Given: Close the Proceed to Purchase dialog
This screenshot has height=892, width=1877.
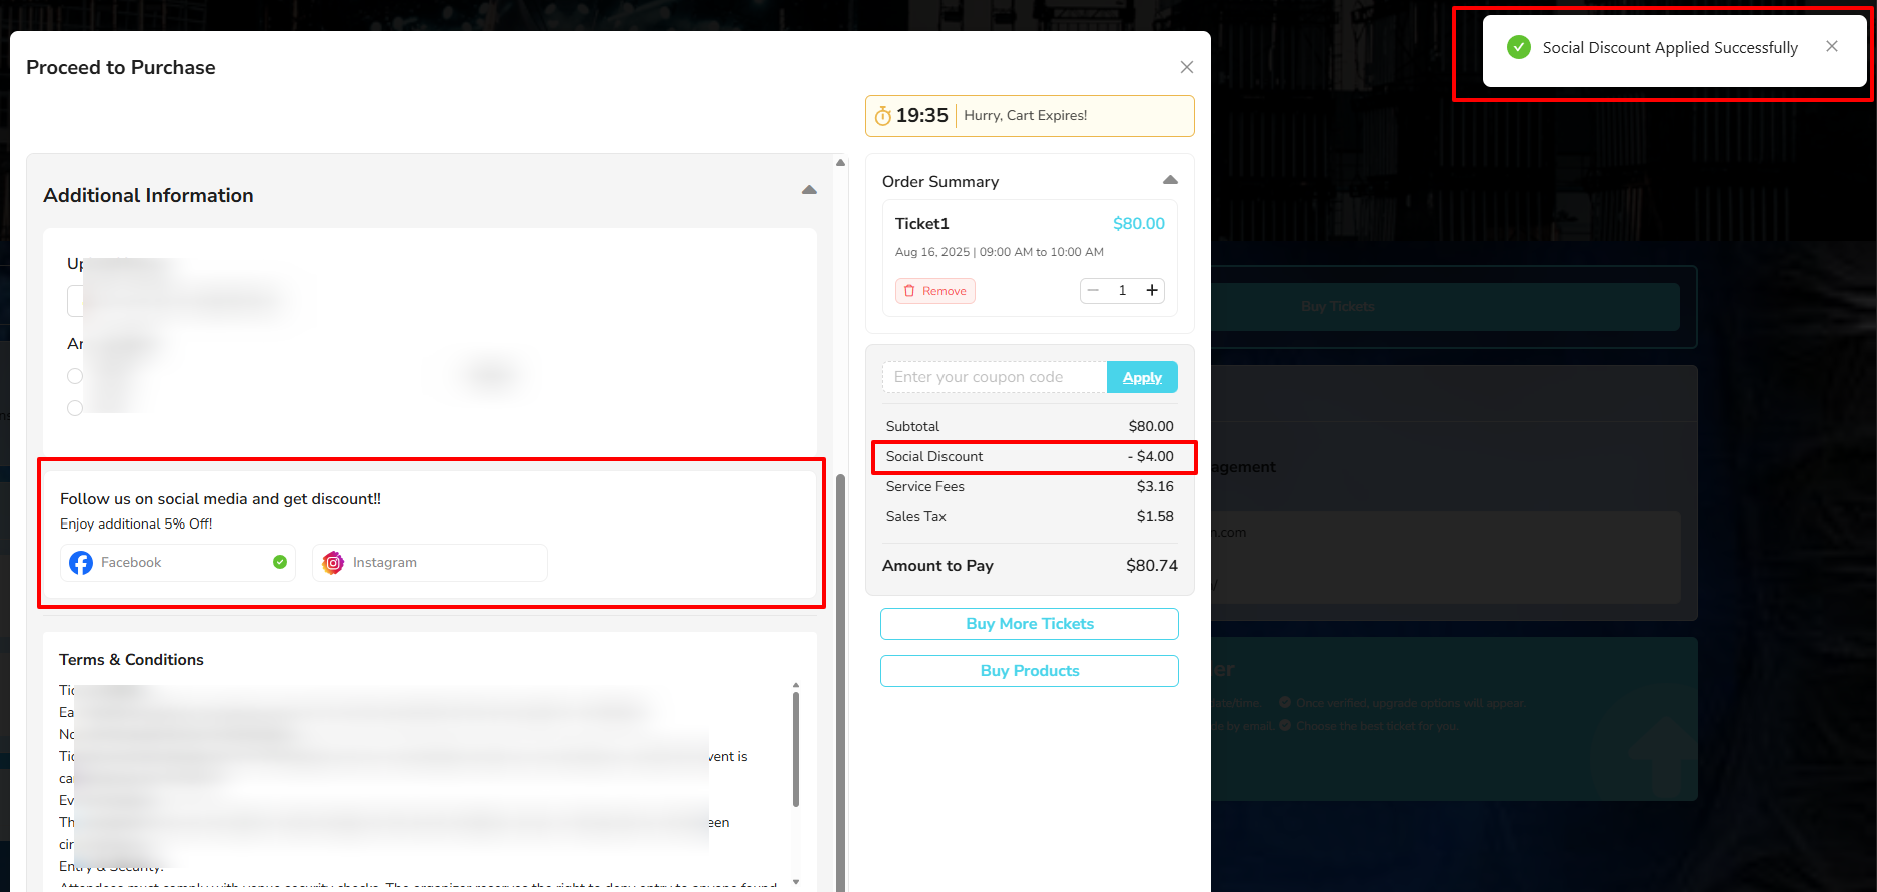Looking at the screenshot, I should point(1187,67).
